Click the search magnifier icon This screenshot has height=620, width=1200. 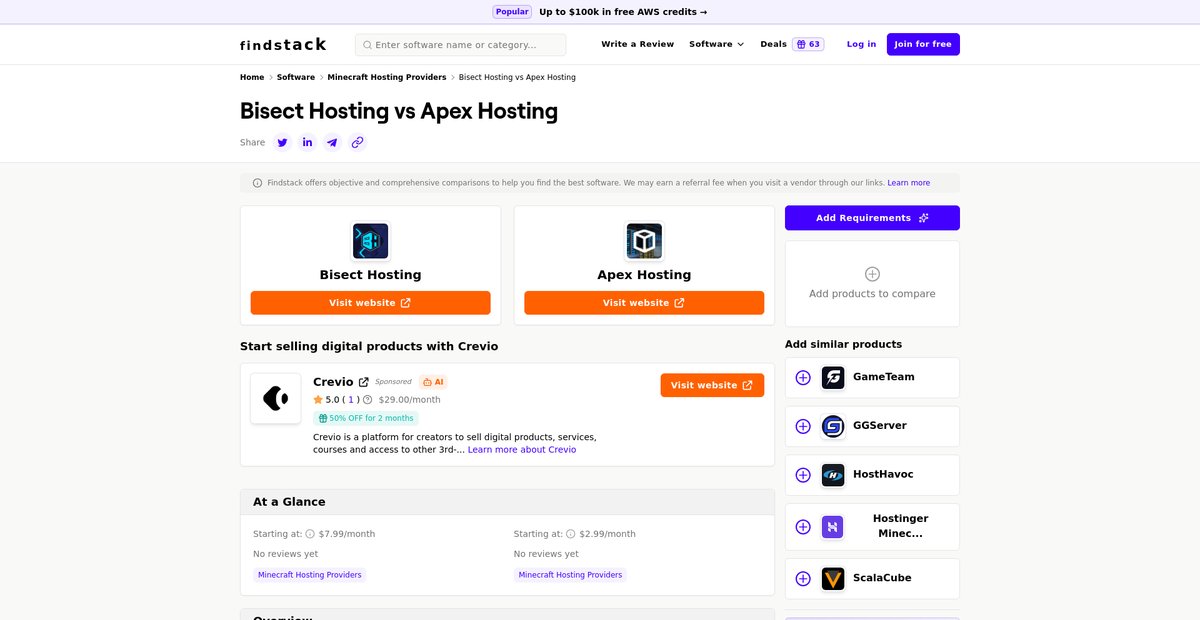[x=367, y=45]
